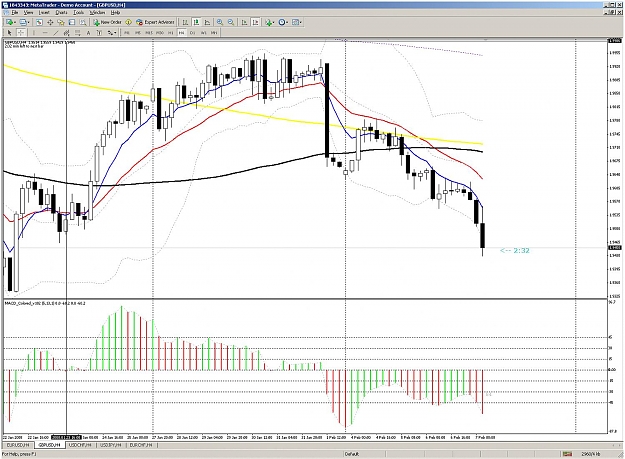Select the Vertical Line drawing tool
The height and width of the screenshot is (459, 625).
pyautogui.click(x=34, y=33)
